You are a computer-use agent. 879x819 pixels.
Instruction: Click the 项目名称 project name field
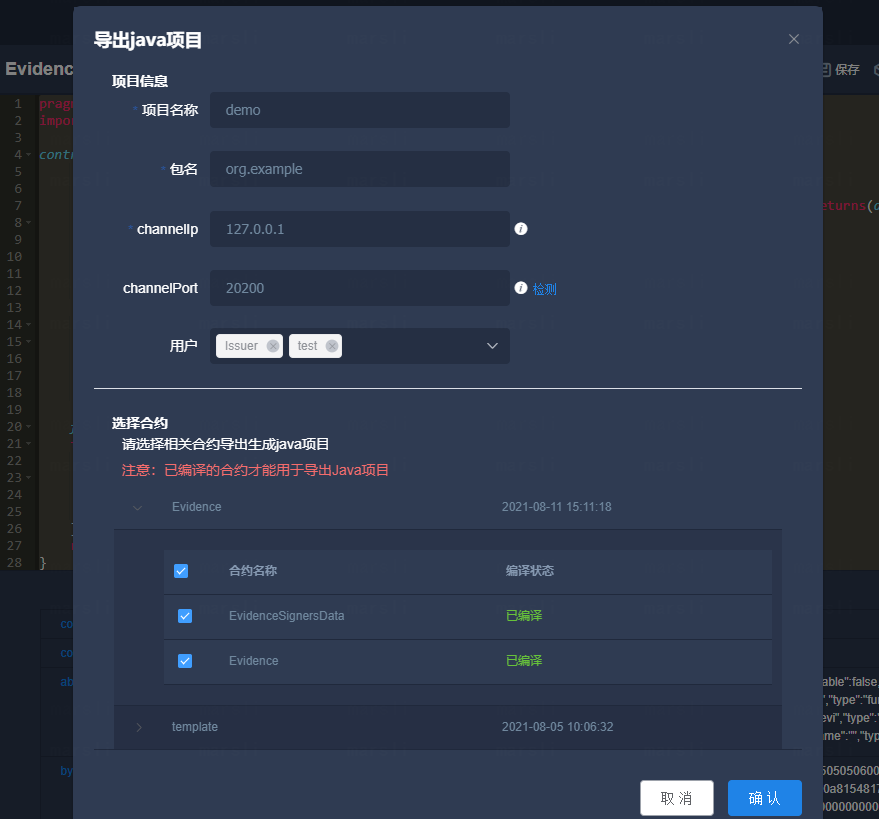click(x=360, y=110)
